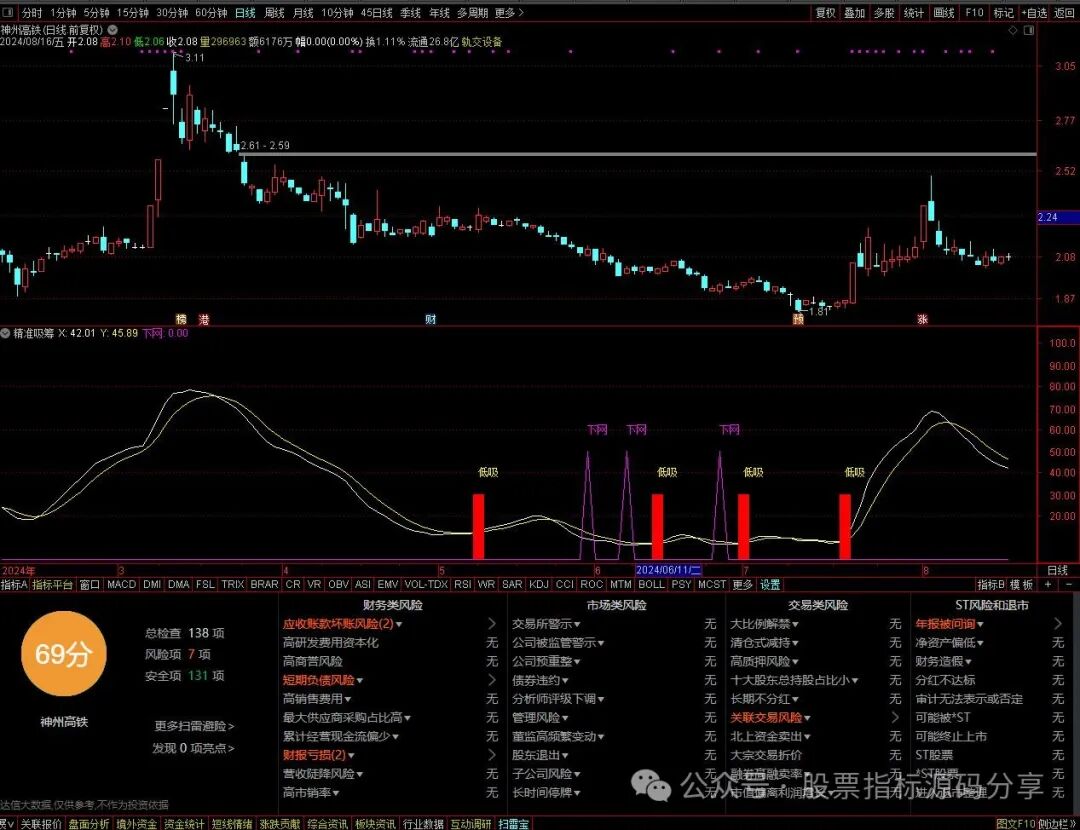Select the VOL-TDX indicator tab
This screenshot has width=1080, height=830.
[426, 584]
